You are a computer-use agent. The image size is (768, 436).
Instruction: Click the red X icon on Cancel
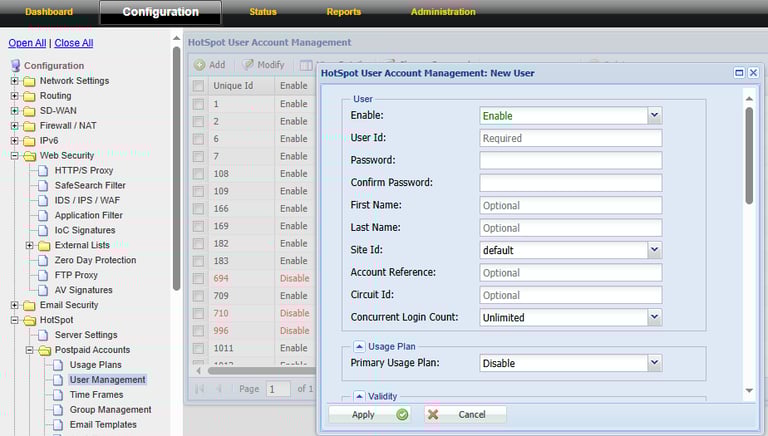pos(433,415)
